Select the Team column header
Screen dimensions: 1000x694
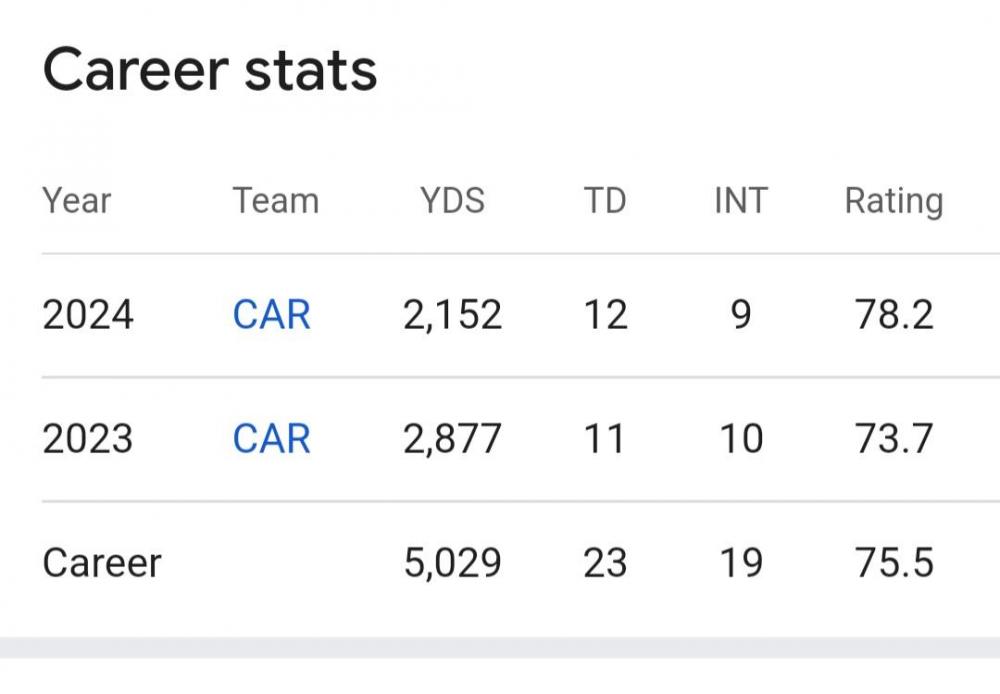[x=276, y=201]
